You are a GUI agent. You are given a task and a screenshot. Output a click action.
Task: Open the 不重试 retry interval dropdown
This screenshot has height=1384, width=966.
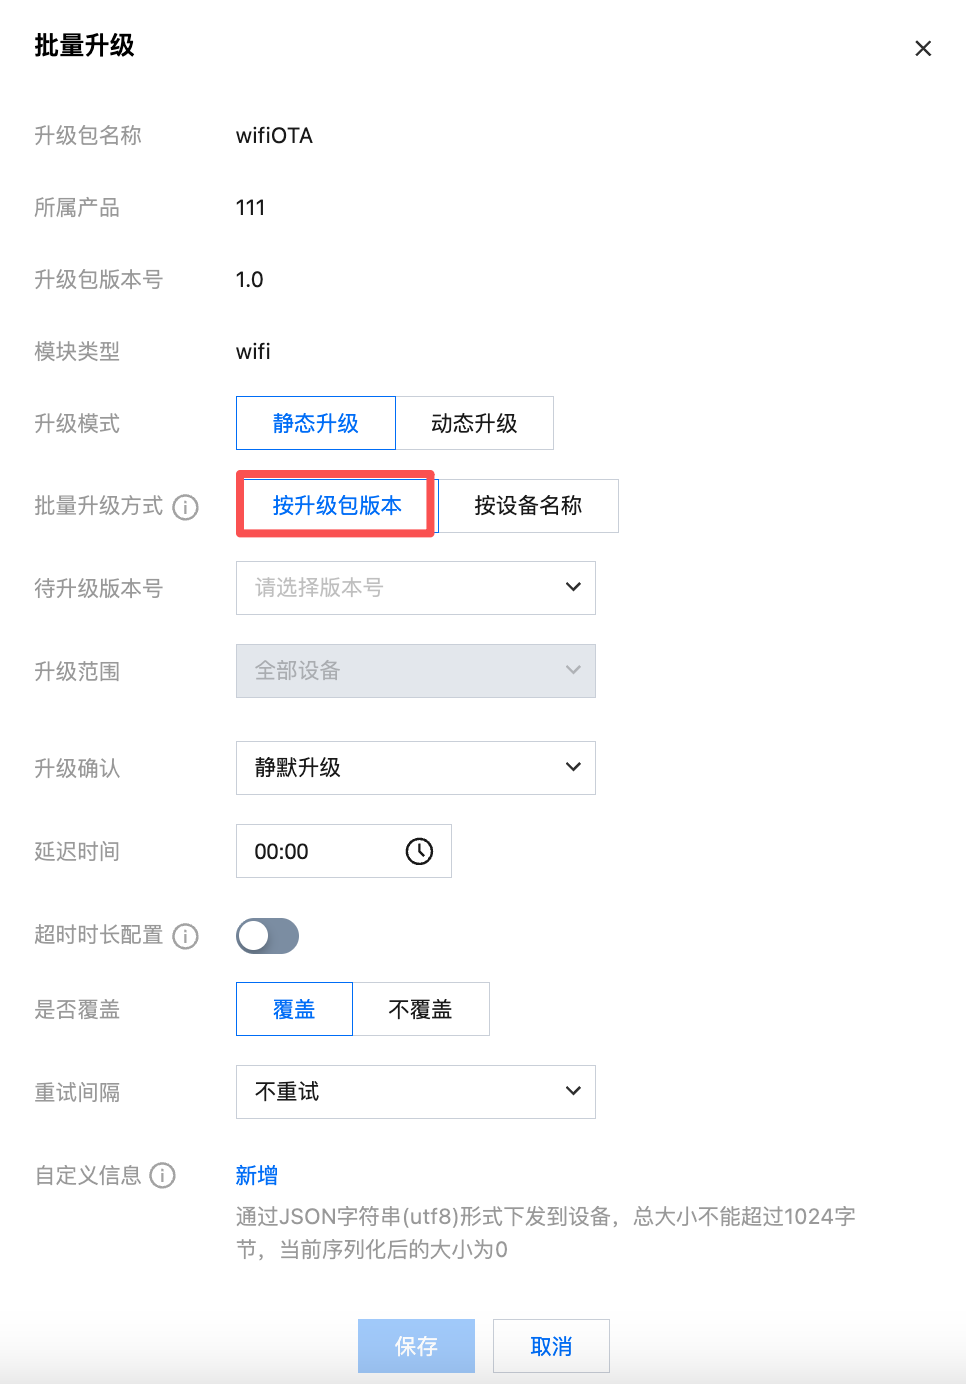[415, 1092]
